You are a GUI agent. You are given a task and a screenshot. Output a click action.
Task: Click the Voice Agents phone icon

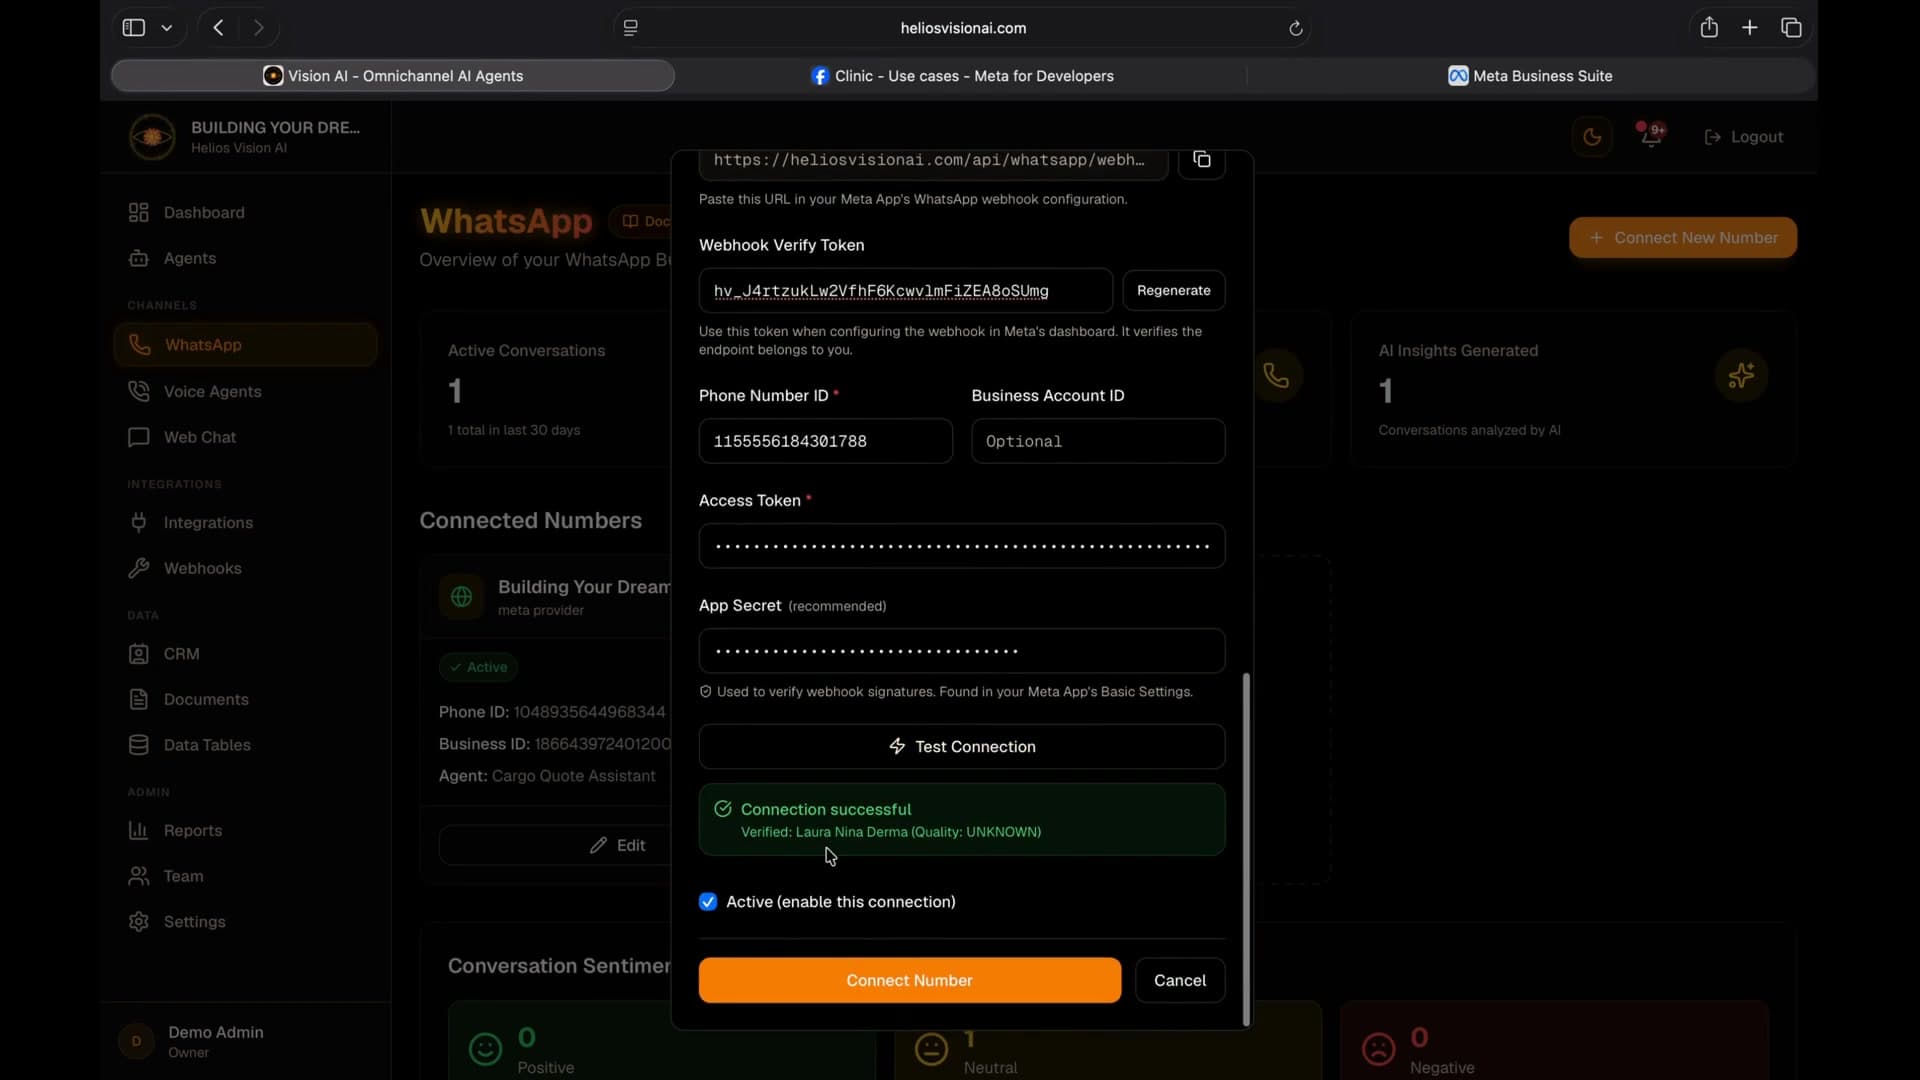(139, 391)
